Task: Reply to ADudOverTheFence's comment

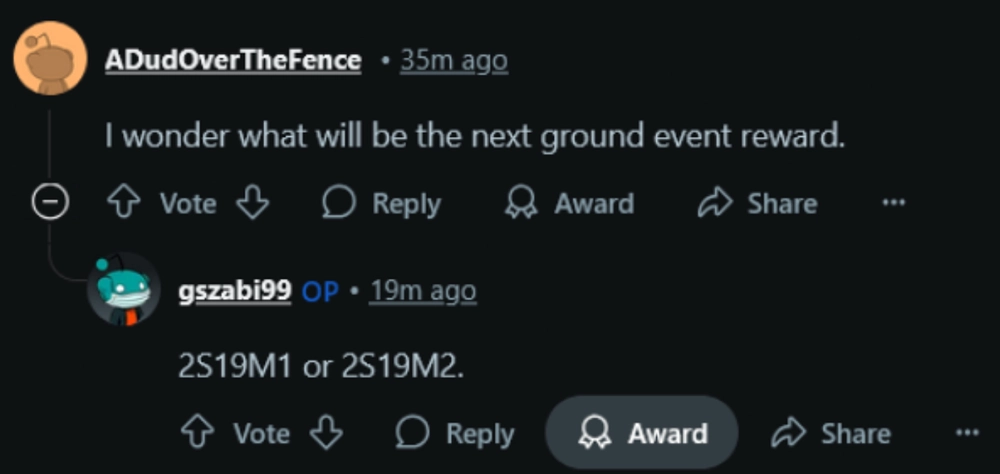Action: (x=381, y=204)
